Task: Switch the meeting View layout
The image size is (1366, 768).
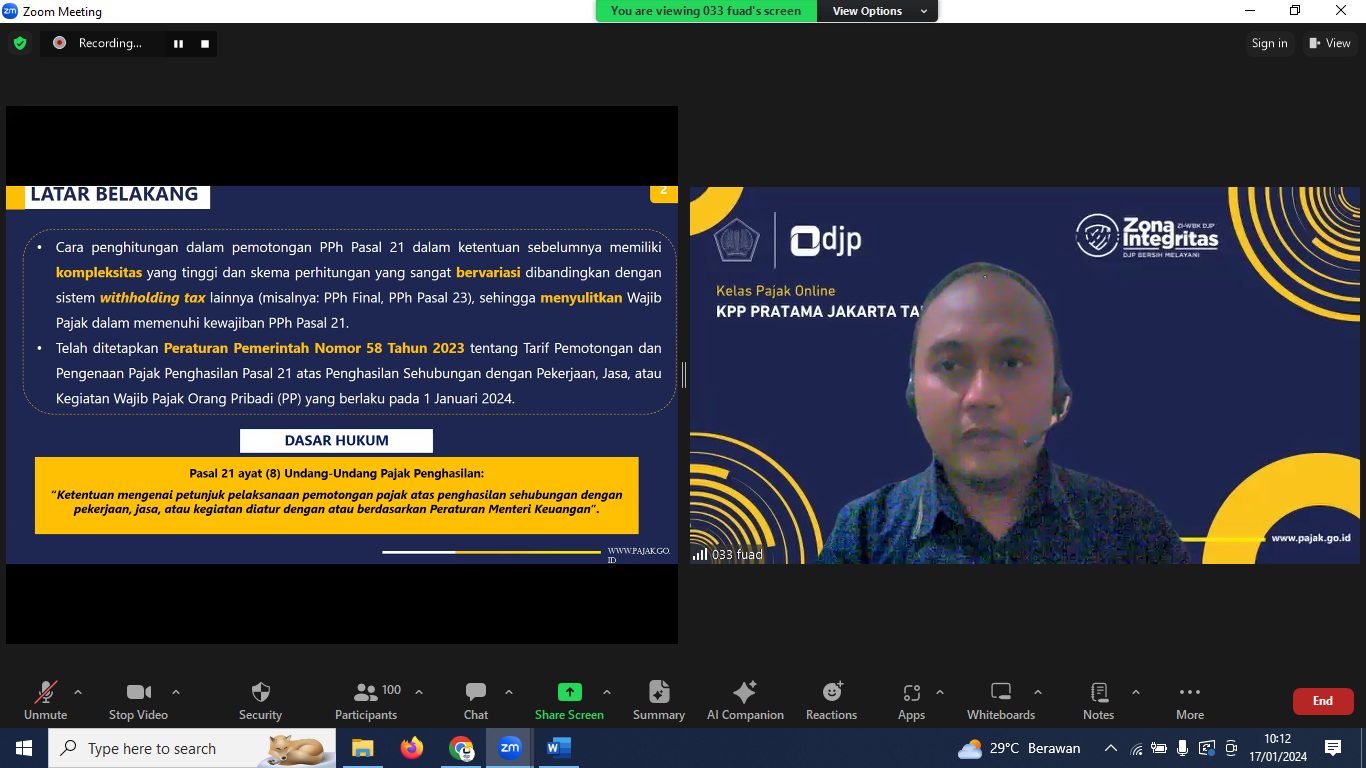Action: [1329, 43]
